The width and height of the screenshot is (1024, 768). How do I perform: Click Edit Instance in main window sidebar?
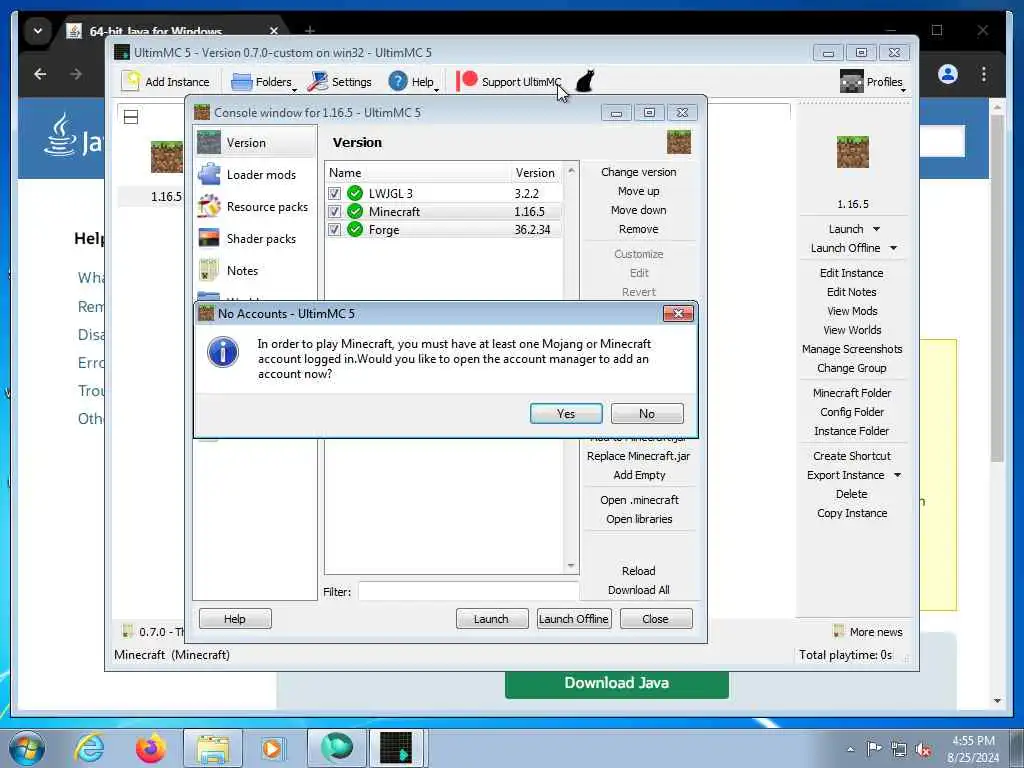852,273
